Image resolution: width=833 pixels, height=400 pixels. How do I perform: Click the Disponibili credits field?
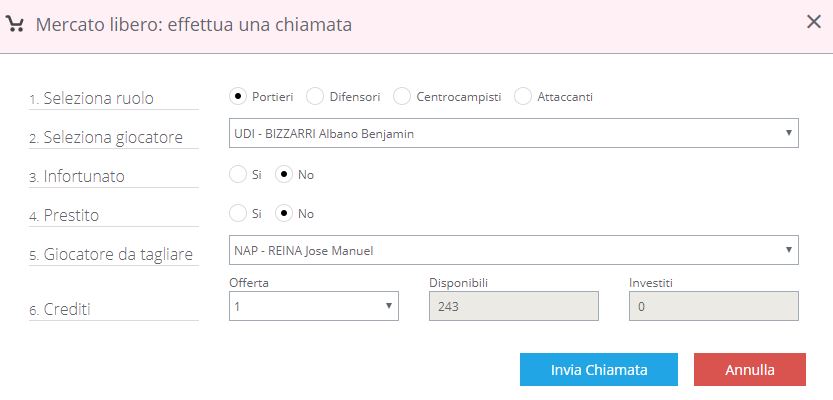coord(513,306)
